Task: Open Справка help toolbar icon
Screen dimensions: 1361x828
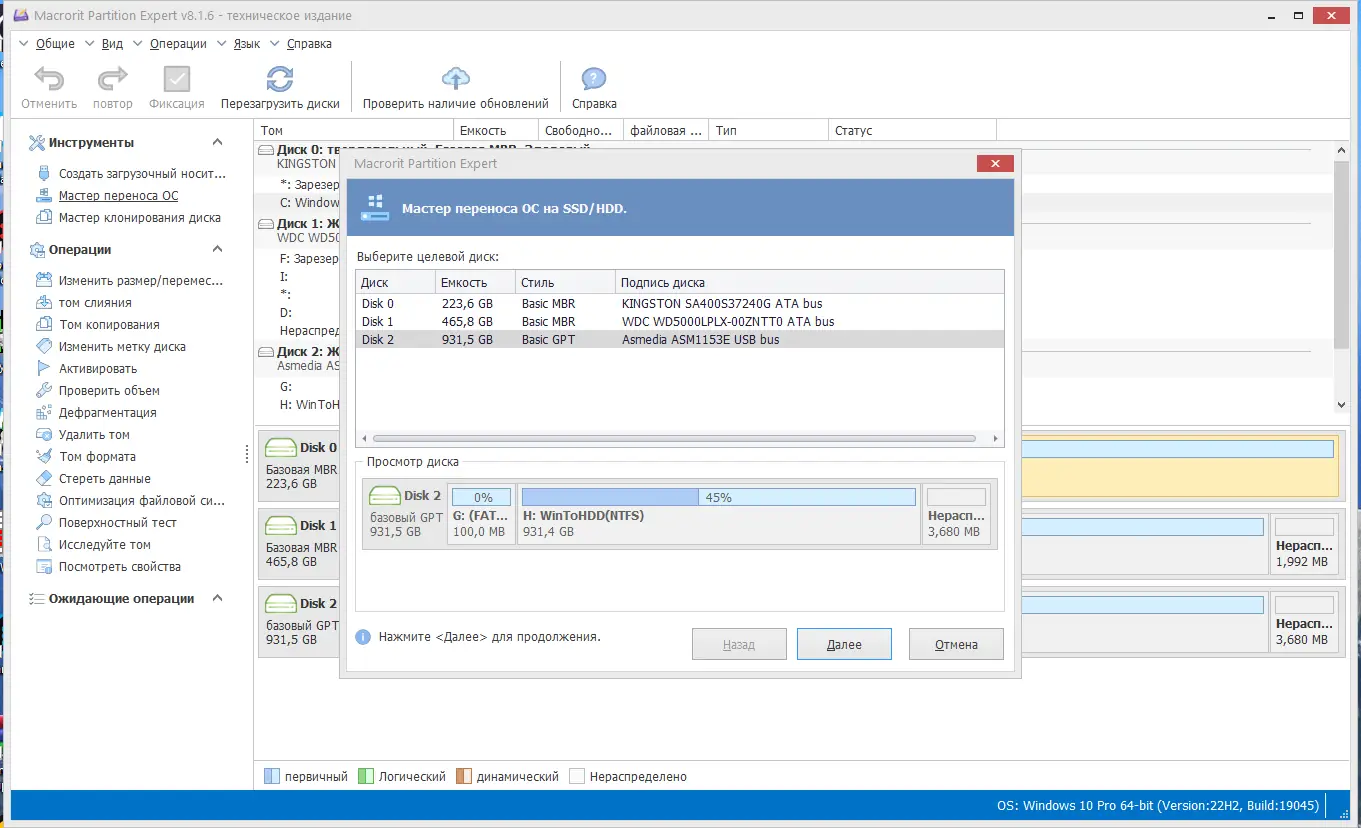Action: [x=594, y=79]
